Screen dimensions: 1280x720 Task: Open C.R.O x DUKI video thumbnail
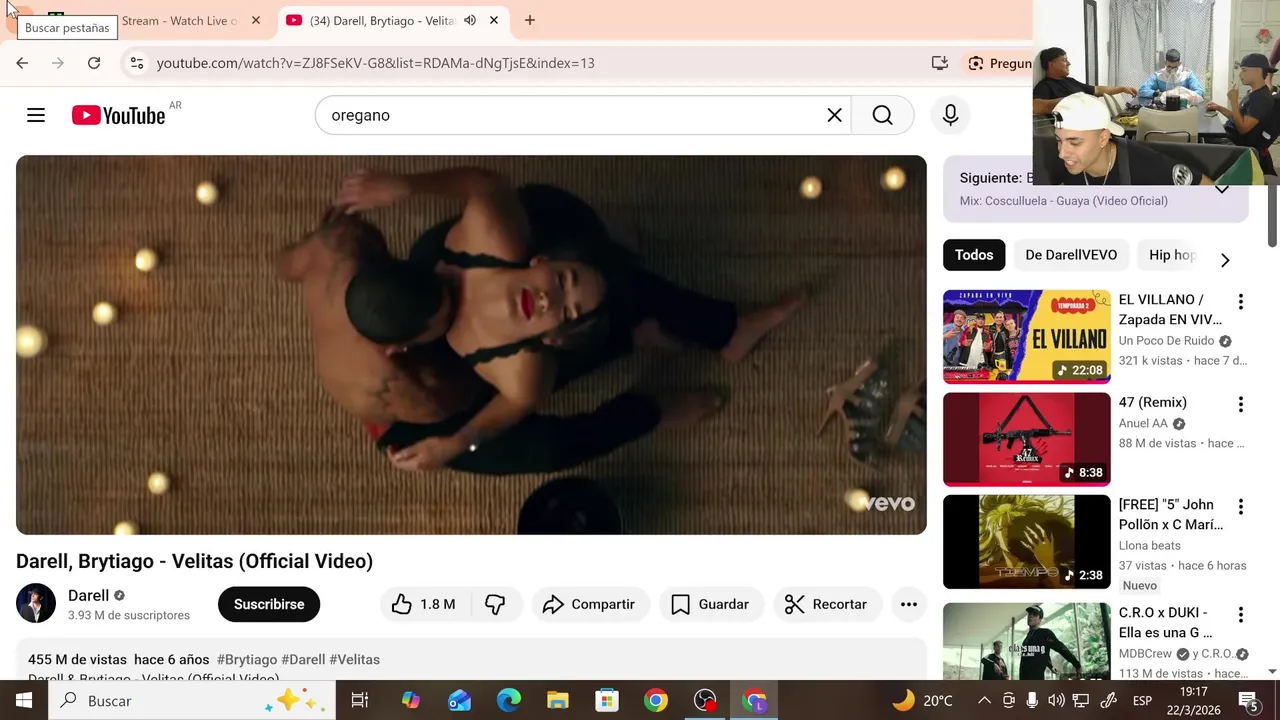click(1026, 642)
